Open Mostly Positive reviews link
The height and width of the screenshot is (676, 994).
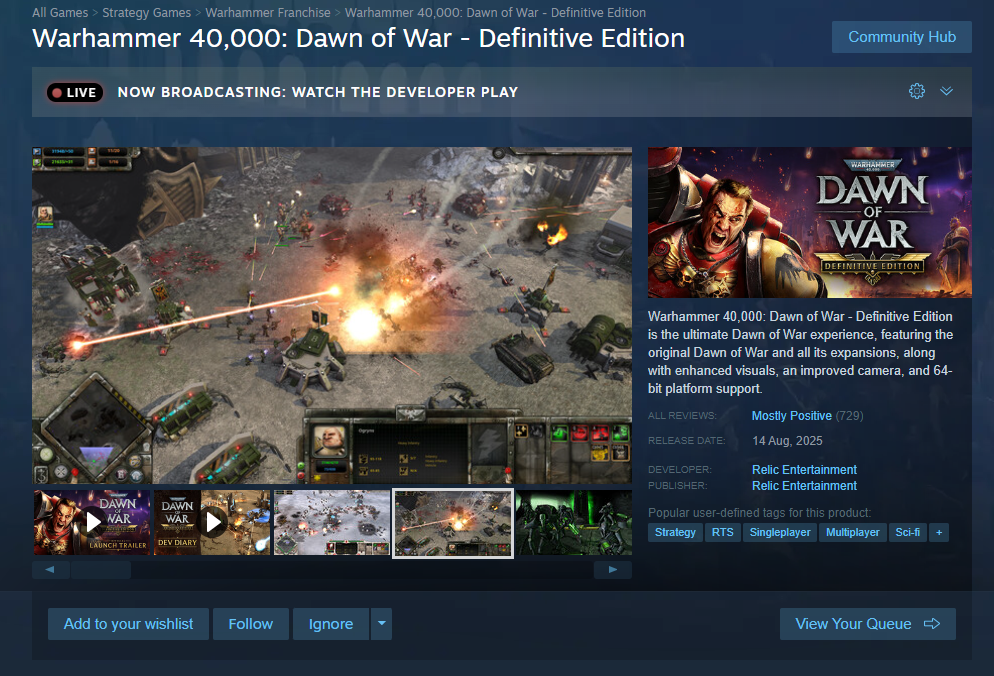(x=791, y=416)
